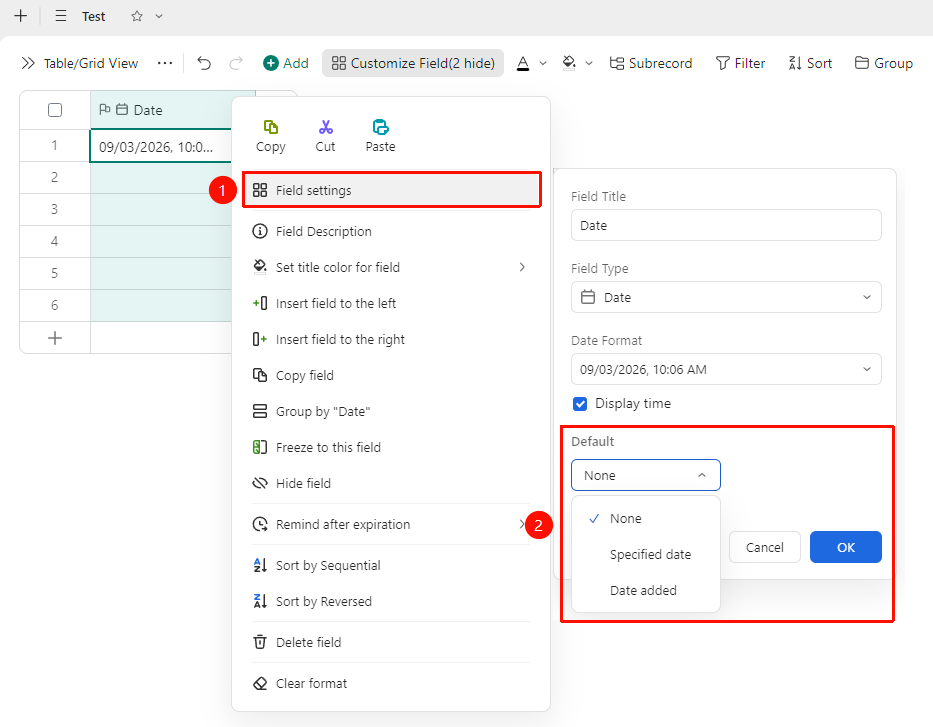933x727 pixels.
Task: Edit the Field Title input box
Action: [x=726, y=225]
